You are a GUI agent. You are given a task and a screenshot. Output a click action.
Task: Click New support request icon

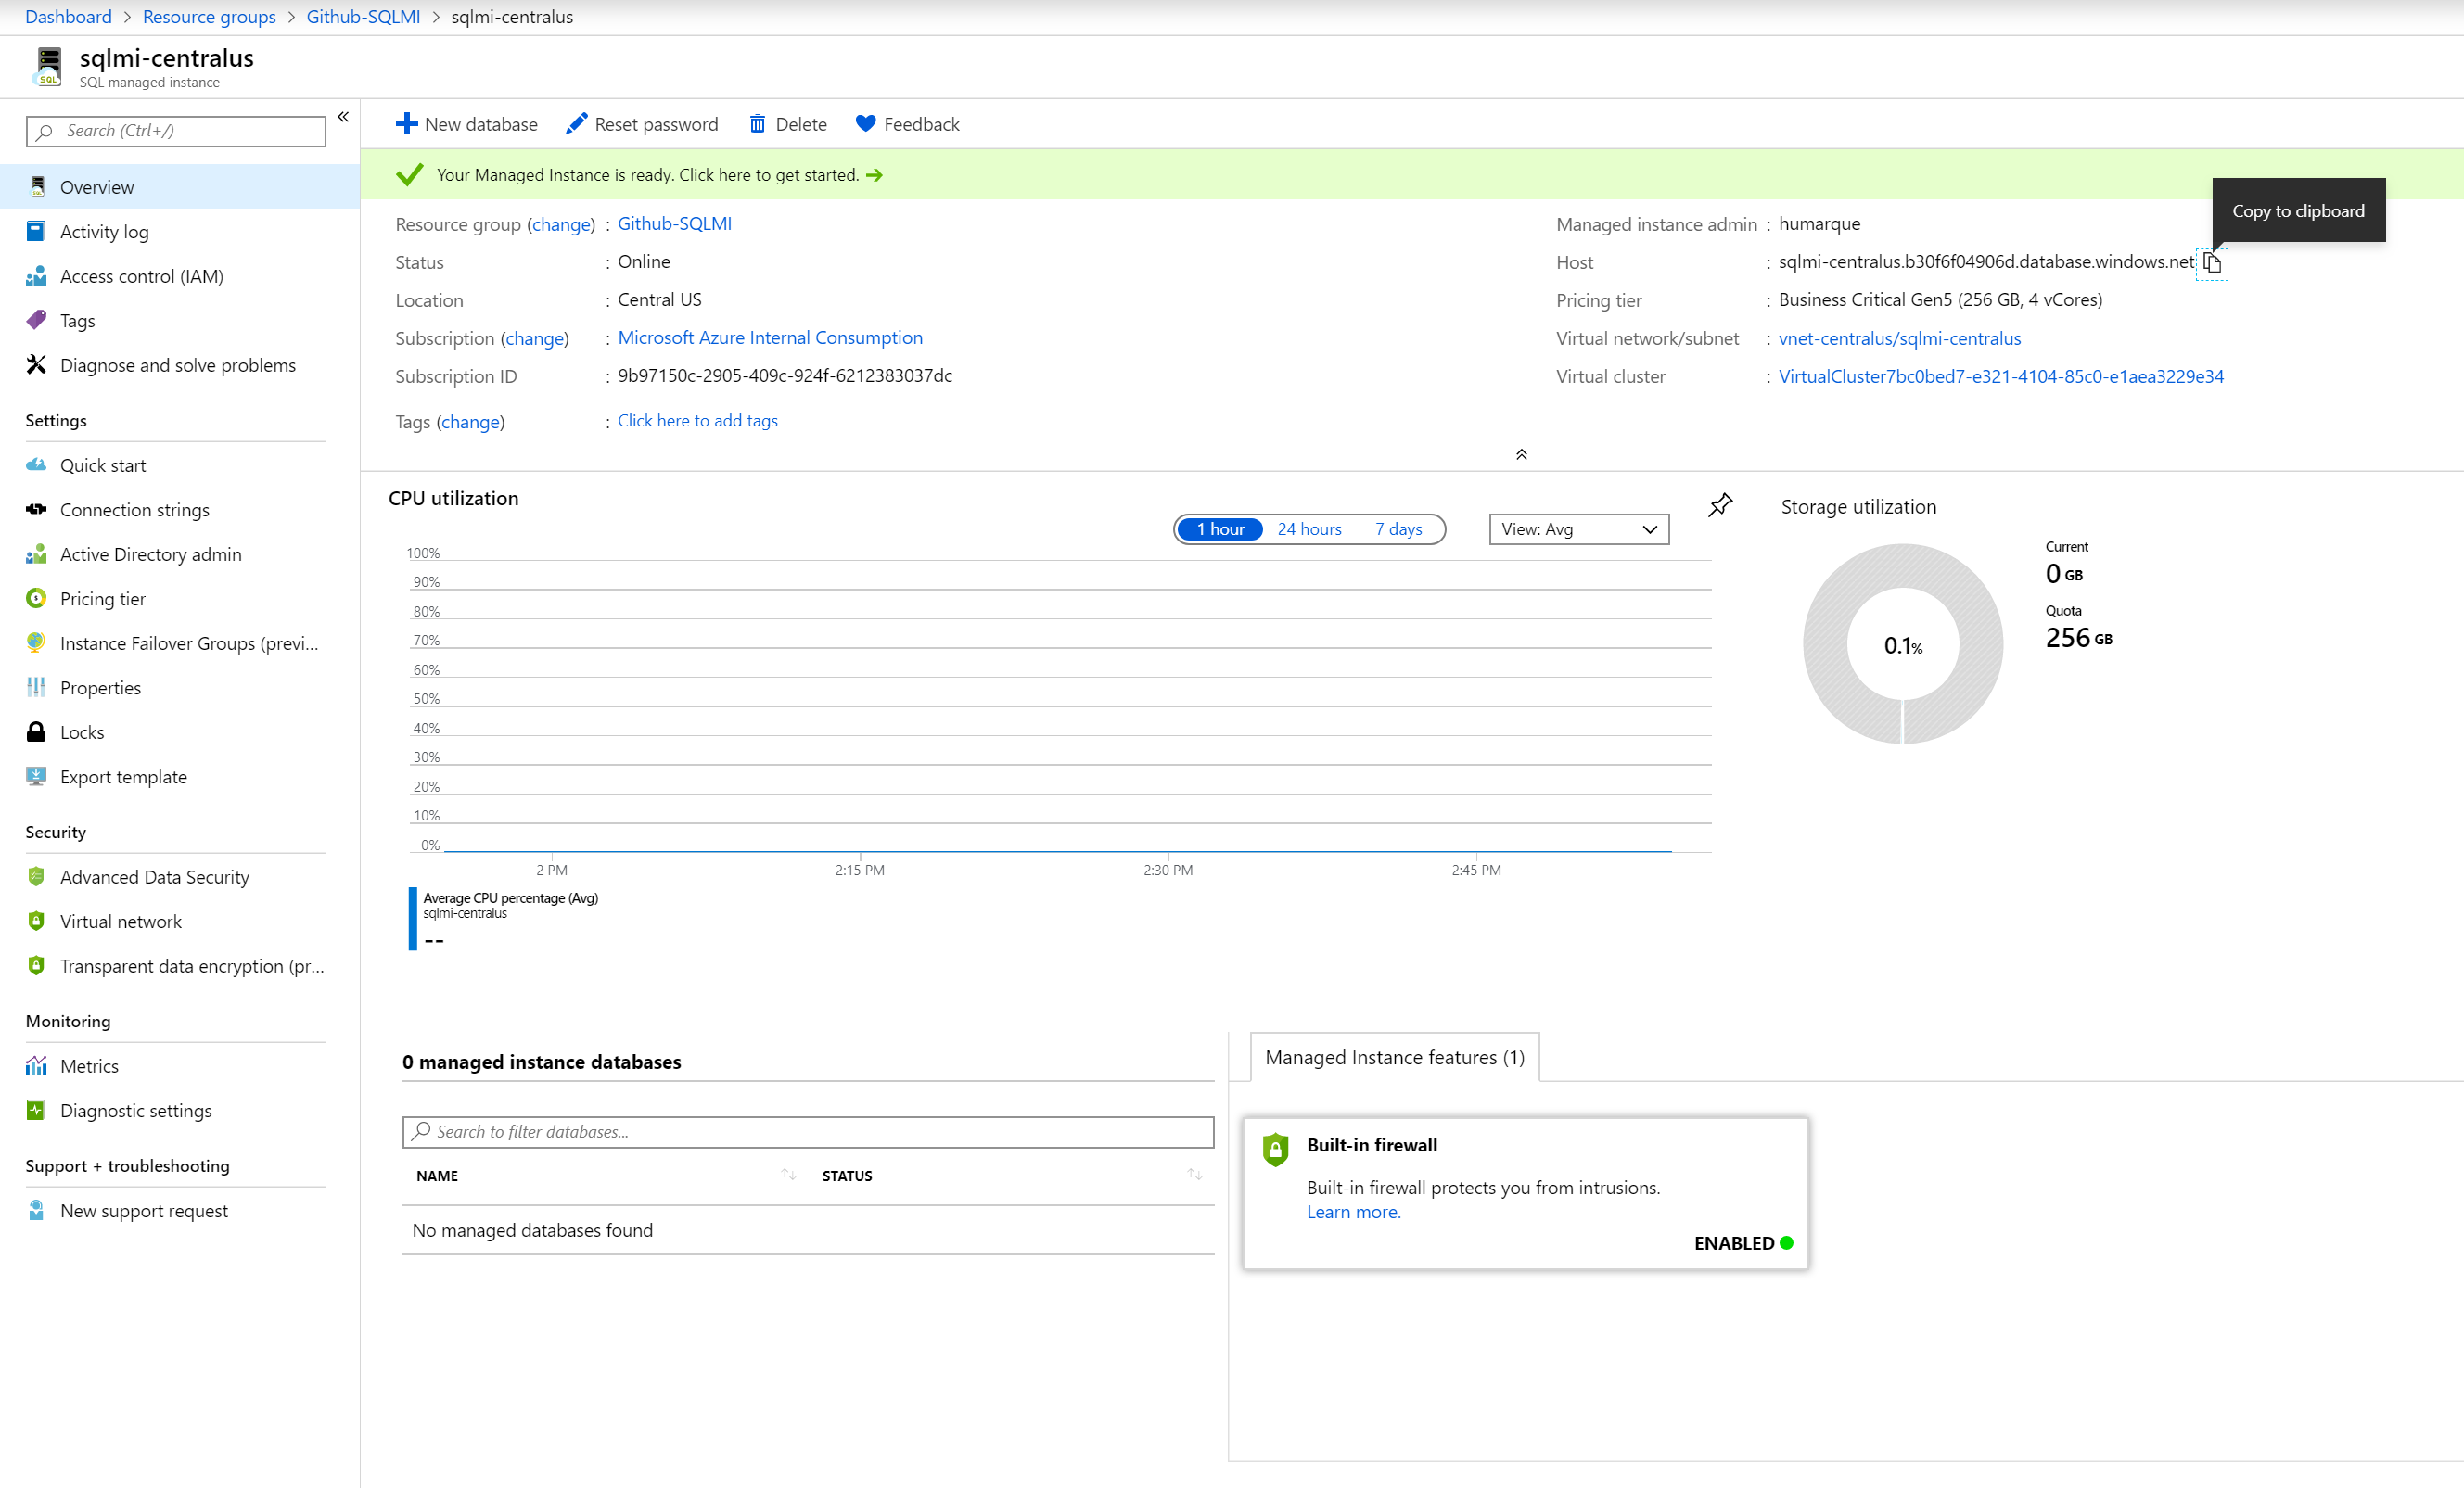coord(37,1210)
